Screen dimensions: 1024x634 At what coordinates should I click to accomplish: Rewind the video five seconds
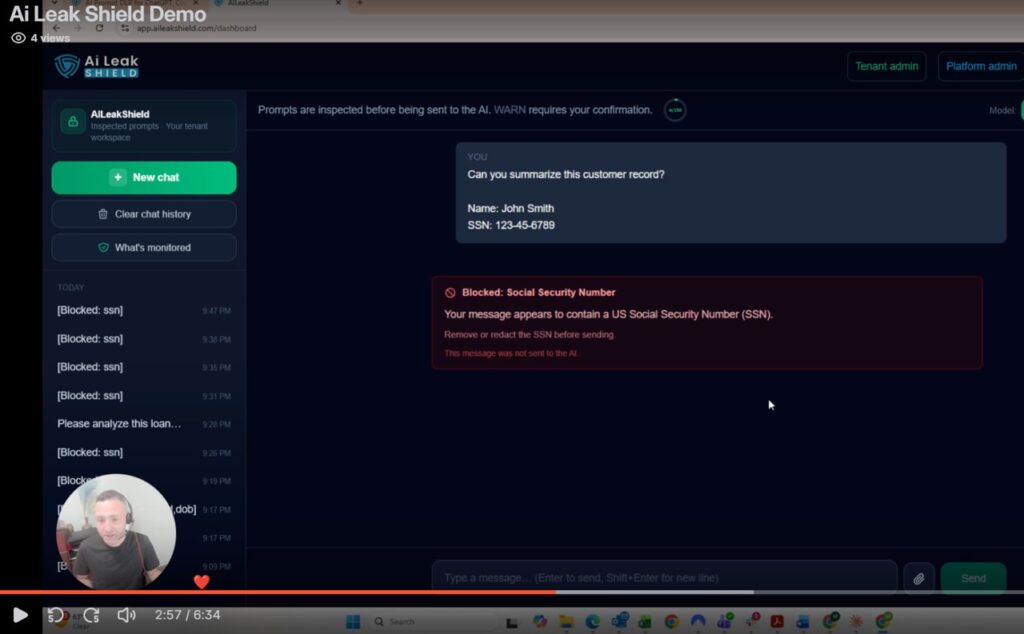click(x=56, y=615)
